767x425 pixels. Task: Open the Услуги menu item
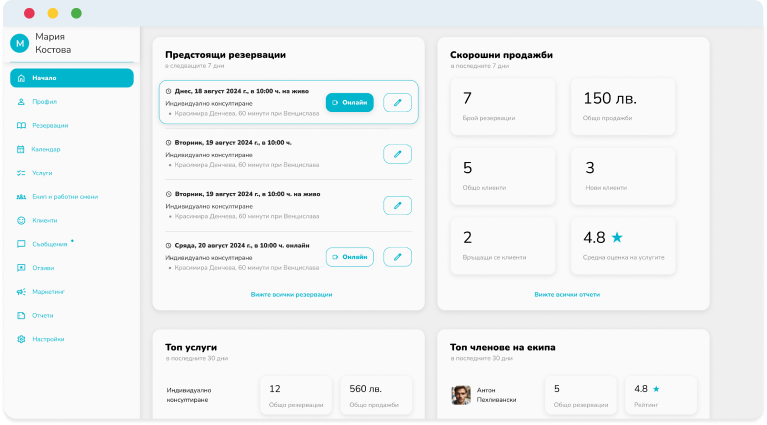coord(43,173)
